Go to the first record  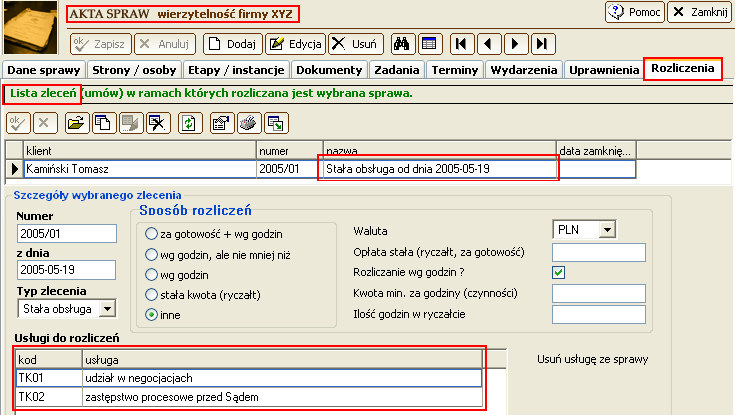coord(462,44)
